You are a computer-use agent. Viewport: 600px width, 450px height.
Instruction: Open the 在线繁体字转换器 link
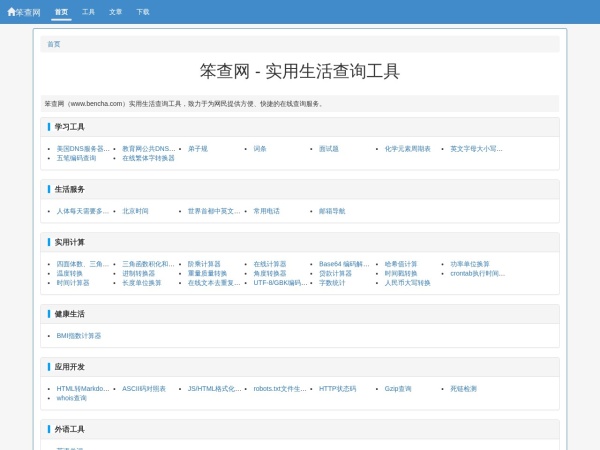pyautogui.click(x=148, y=158)
